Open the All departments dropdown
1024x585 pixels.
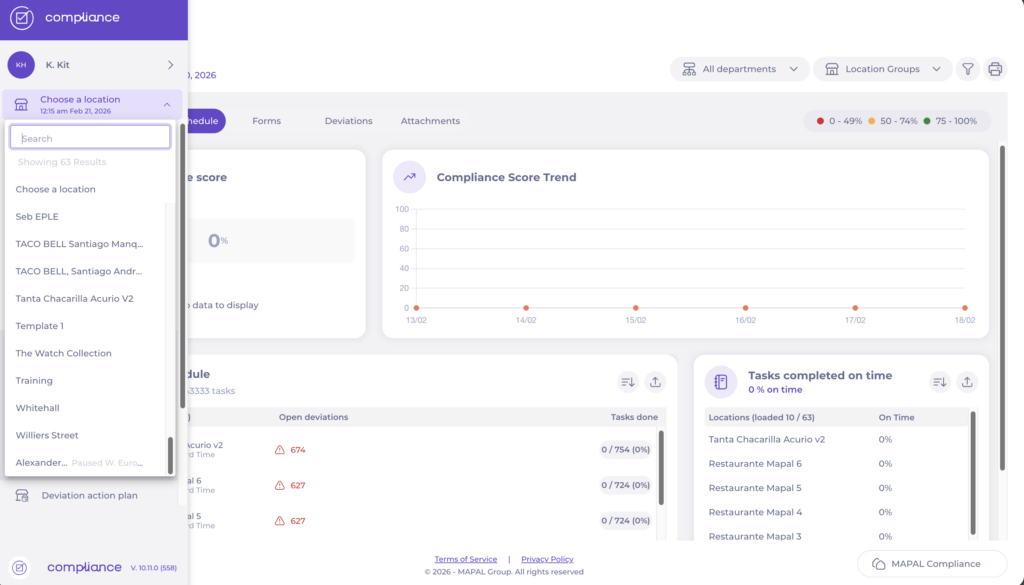pyautogui.click(x=739, y=69)
